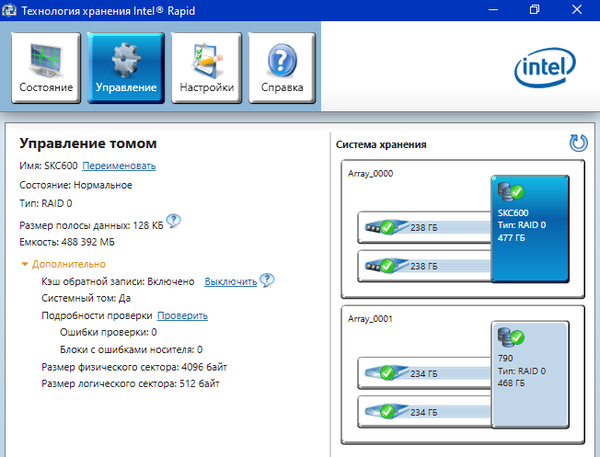Viewport: 600px width, 457px height.
Task: Open help for Размер полосы данных
Action: [173, 221]
